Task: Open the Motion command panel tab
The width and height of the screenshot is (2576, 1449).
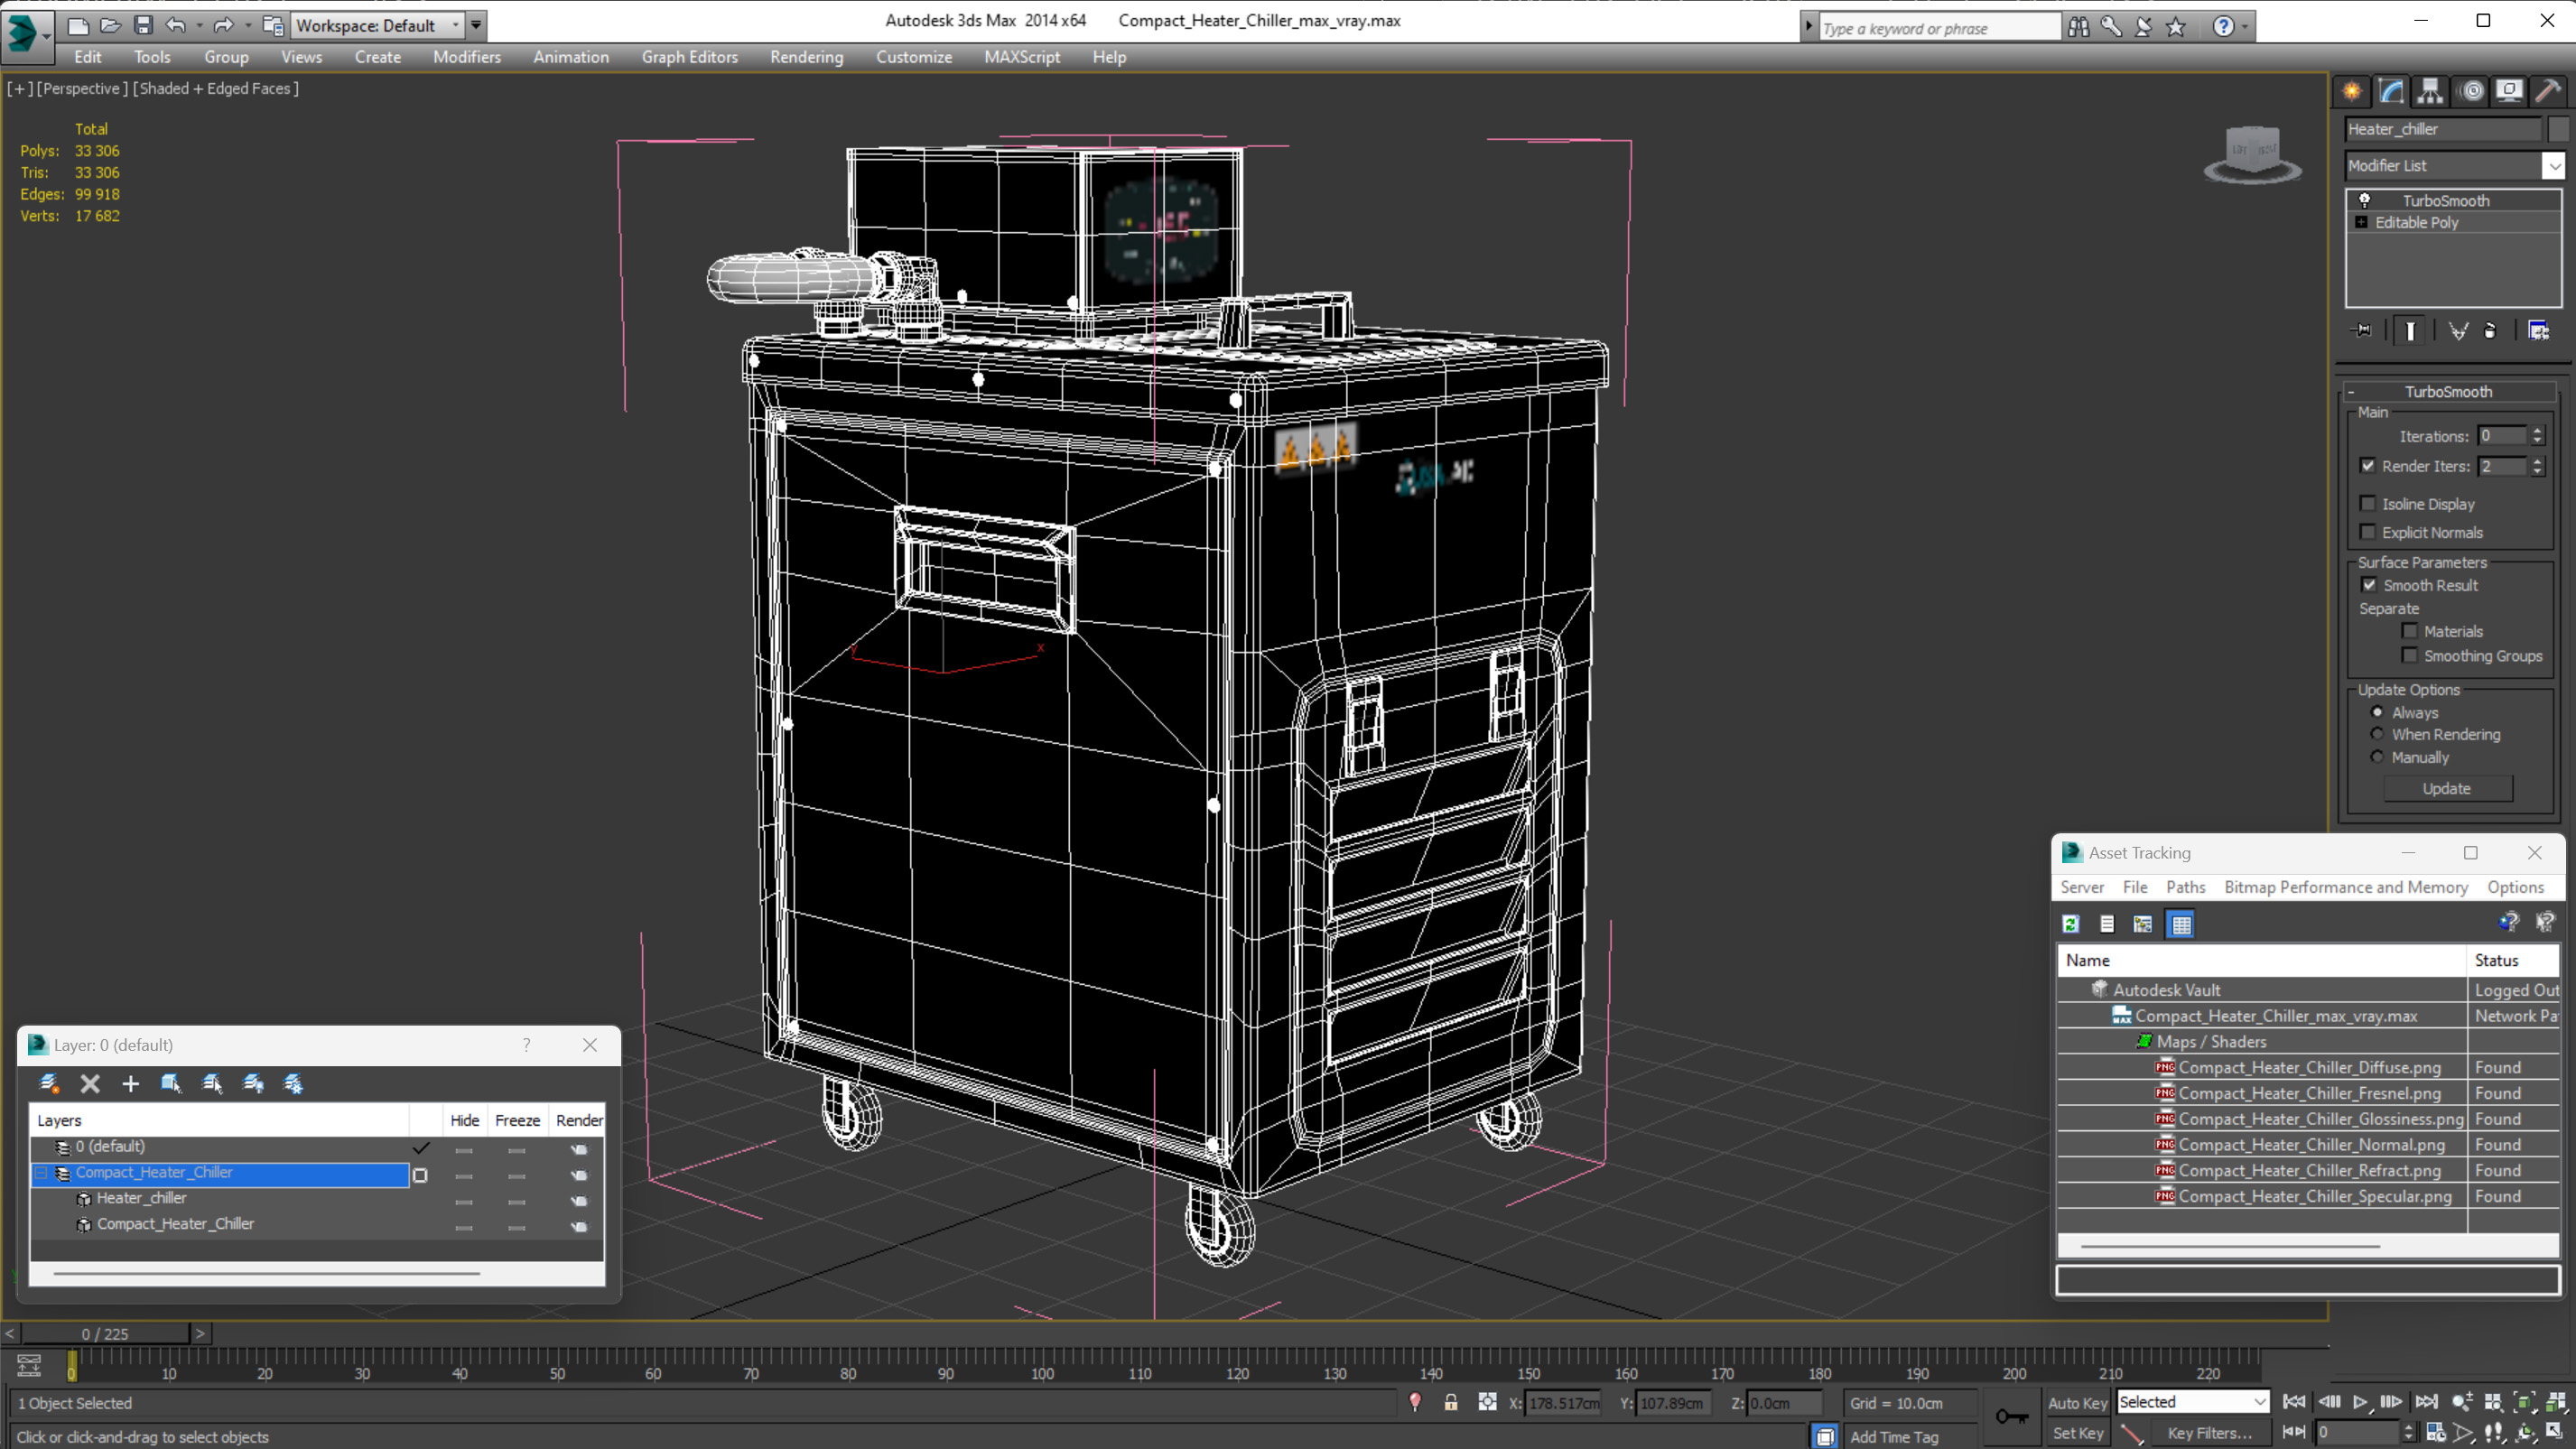Action: (2472, 91)
